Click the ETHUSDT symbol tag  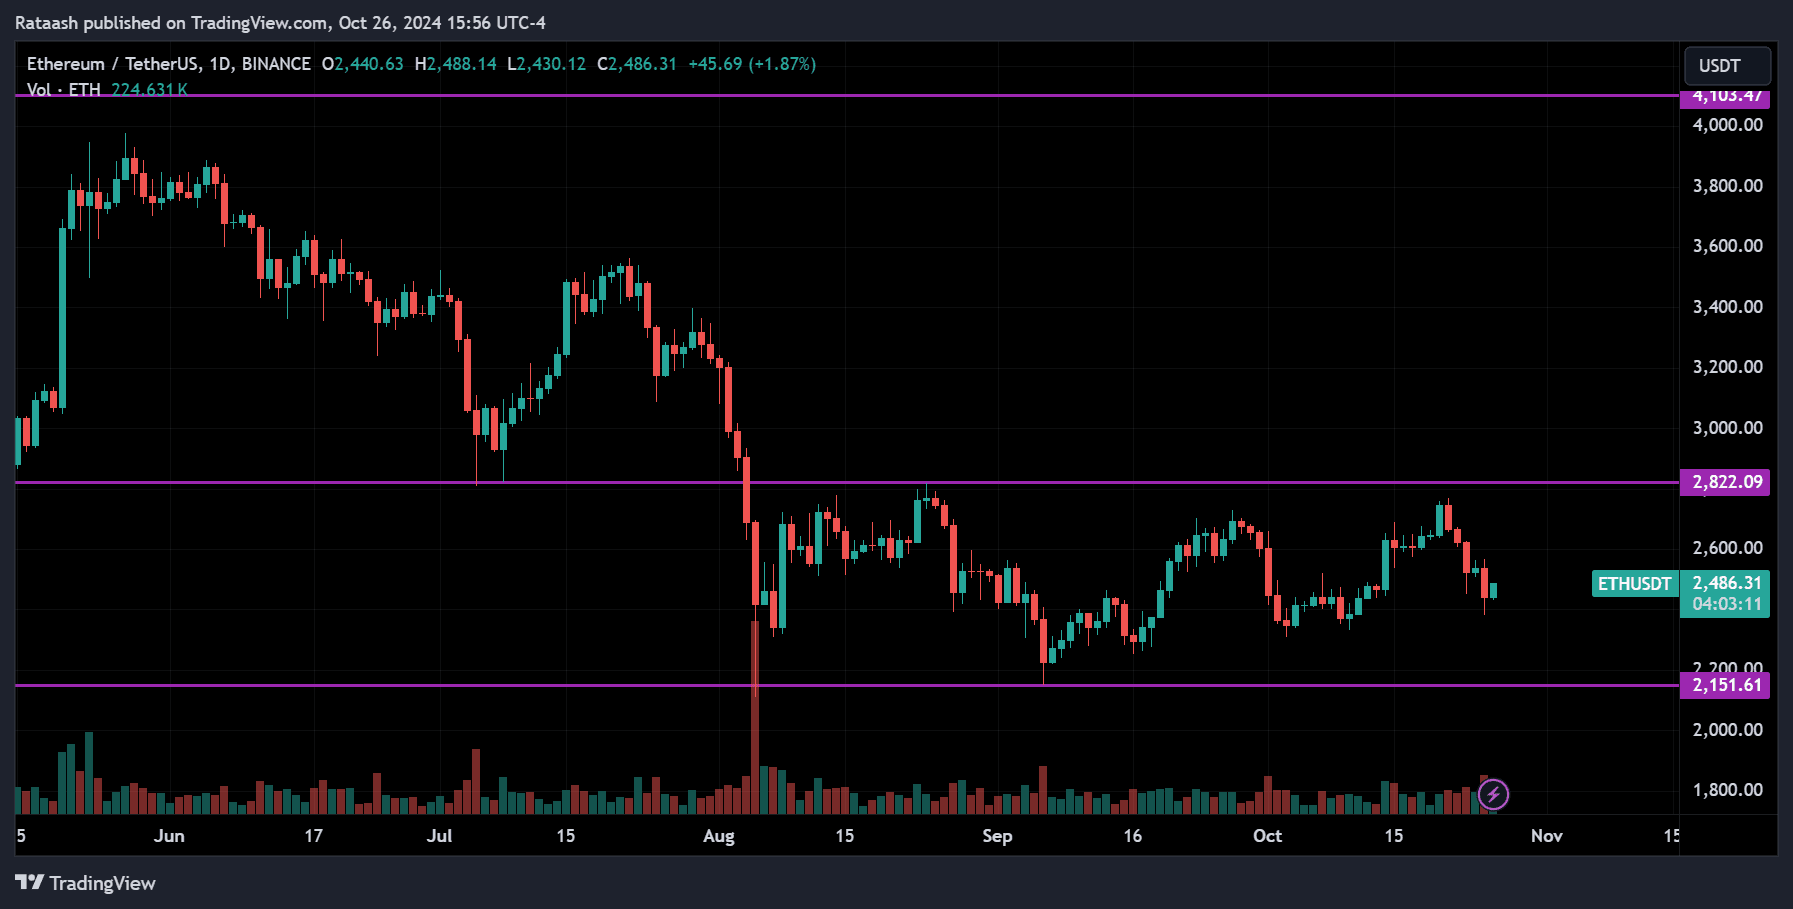(x=1635, y=584)
